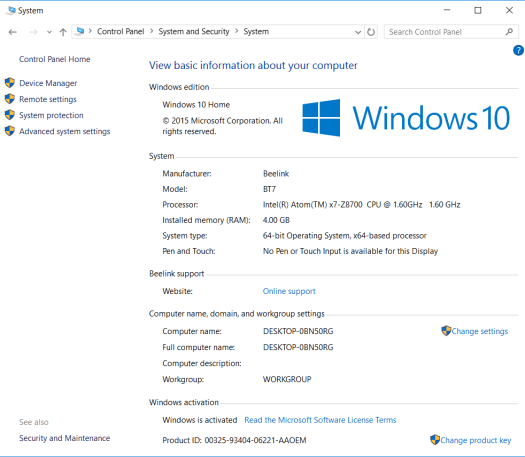Viewport: 525px width, 457px height.
Task: Click the Windows 10 logo image
Action: (x=406, y=118)
